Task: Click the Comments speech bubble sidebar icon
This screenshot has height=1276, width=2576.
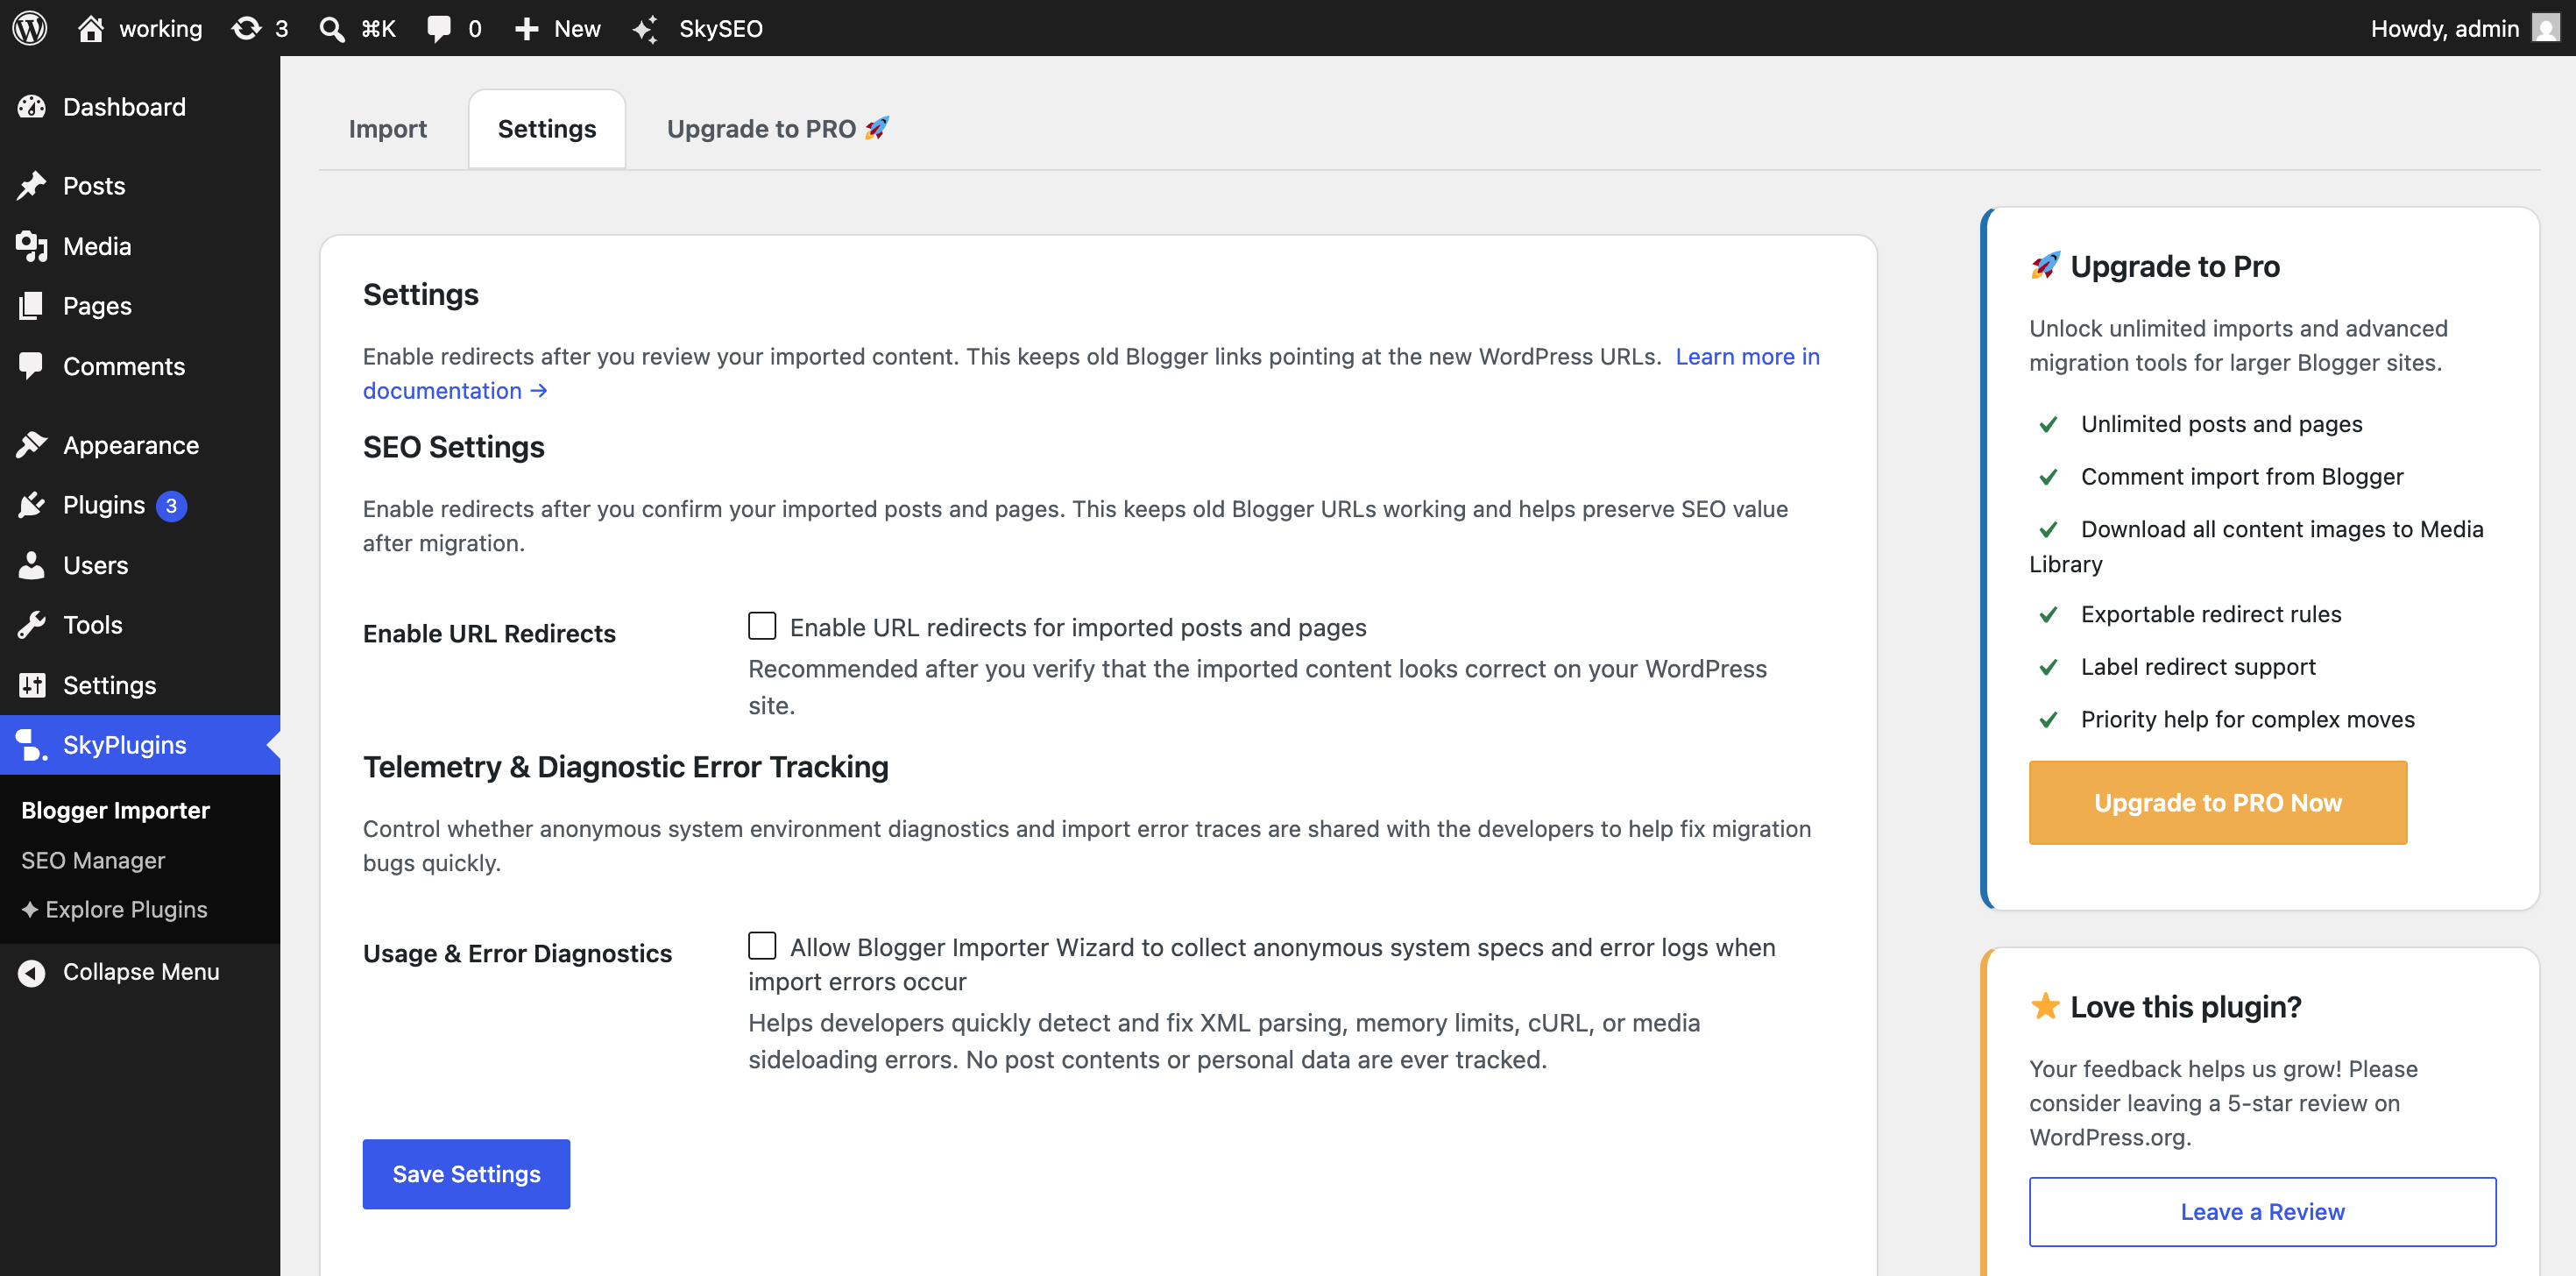Action: (32, 365)
